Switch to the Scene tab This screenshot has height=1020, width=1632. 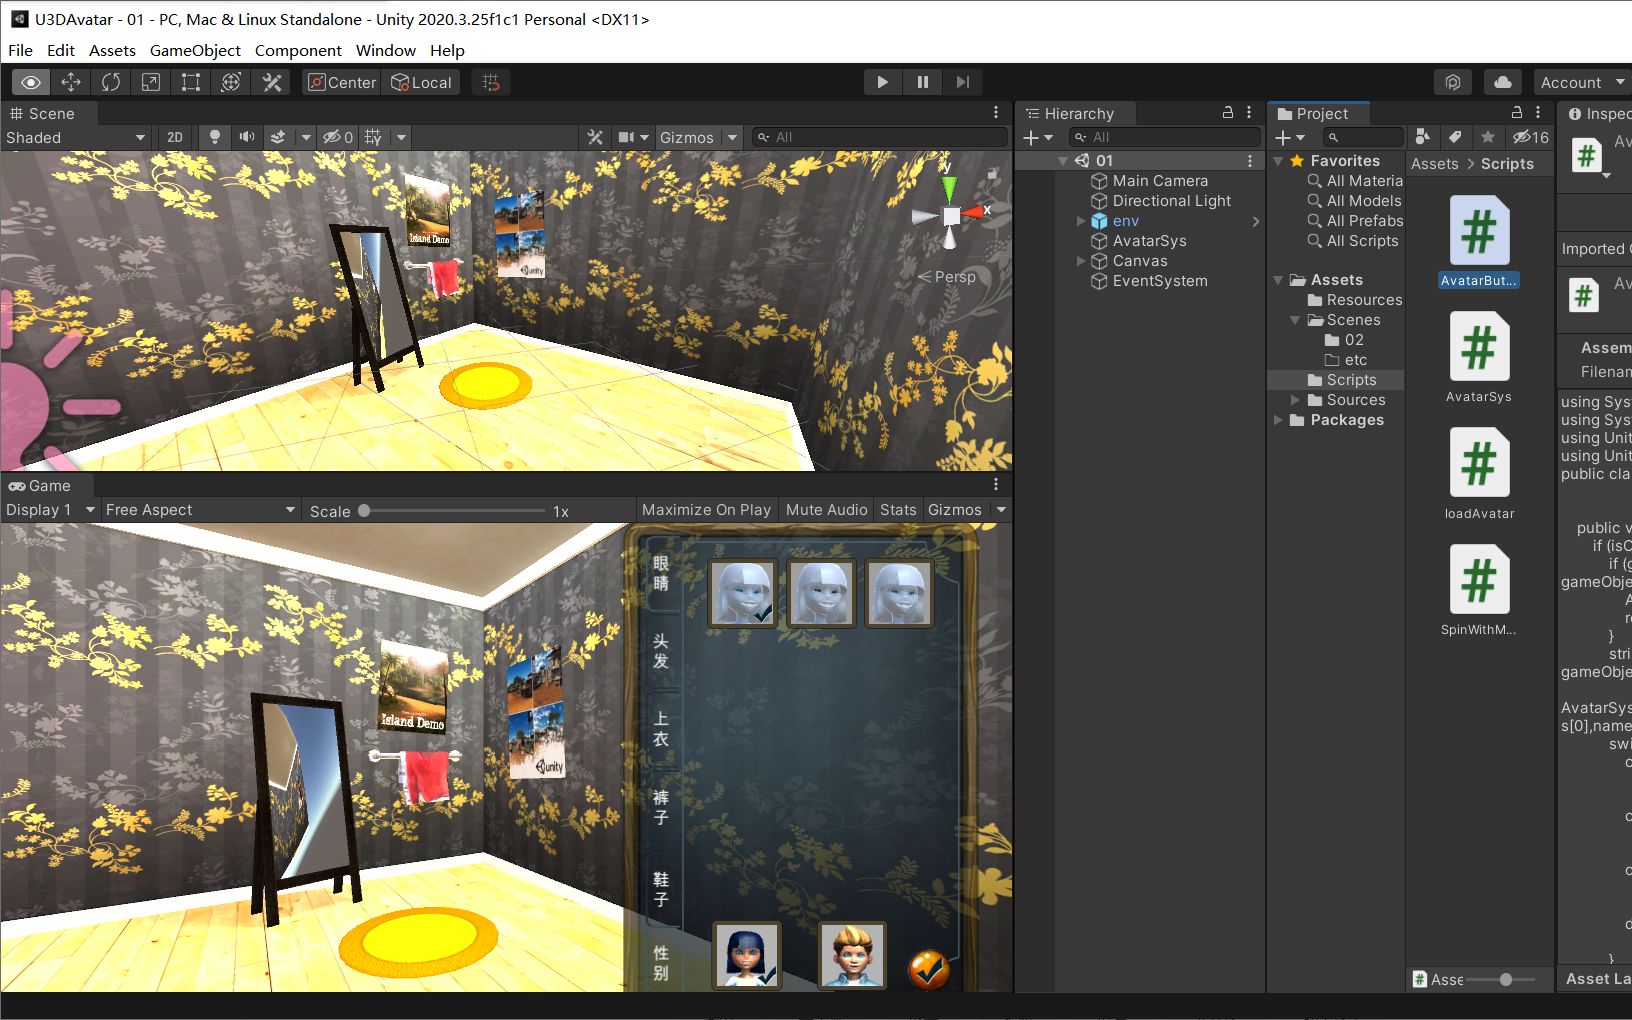45,113
